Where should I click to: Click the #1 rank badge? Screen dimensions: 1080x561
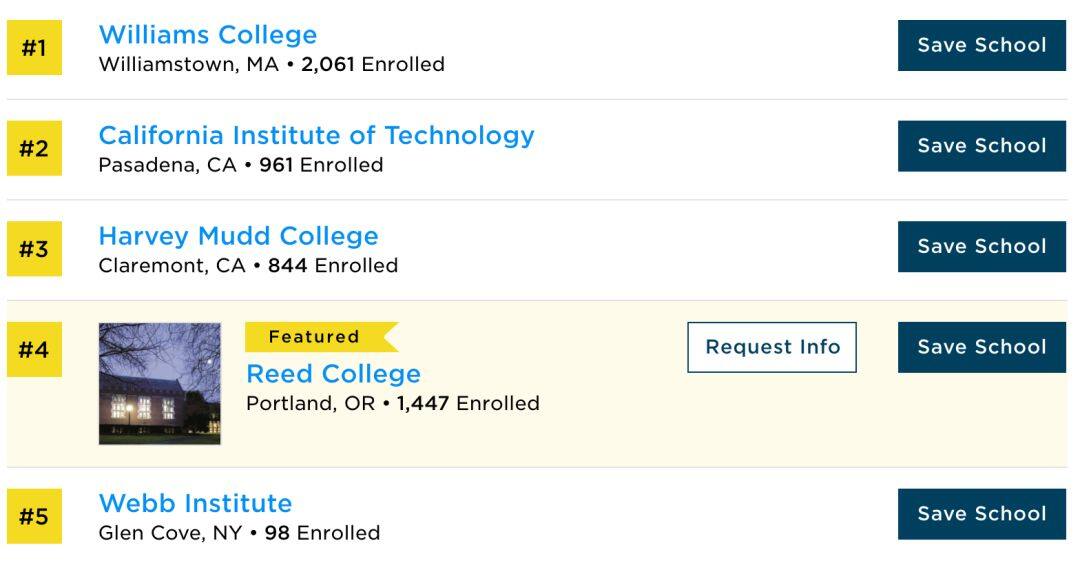34,48
